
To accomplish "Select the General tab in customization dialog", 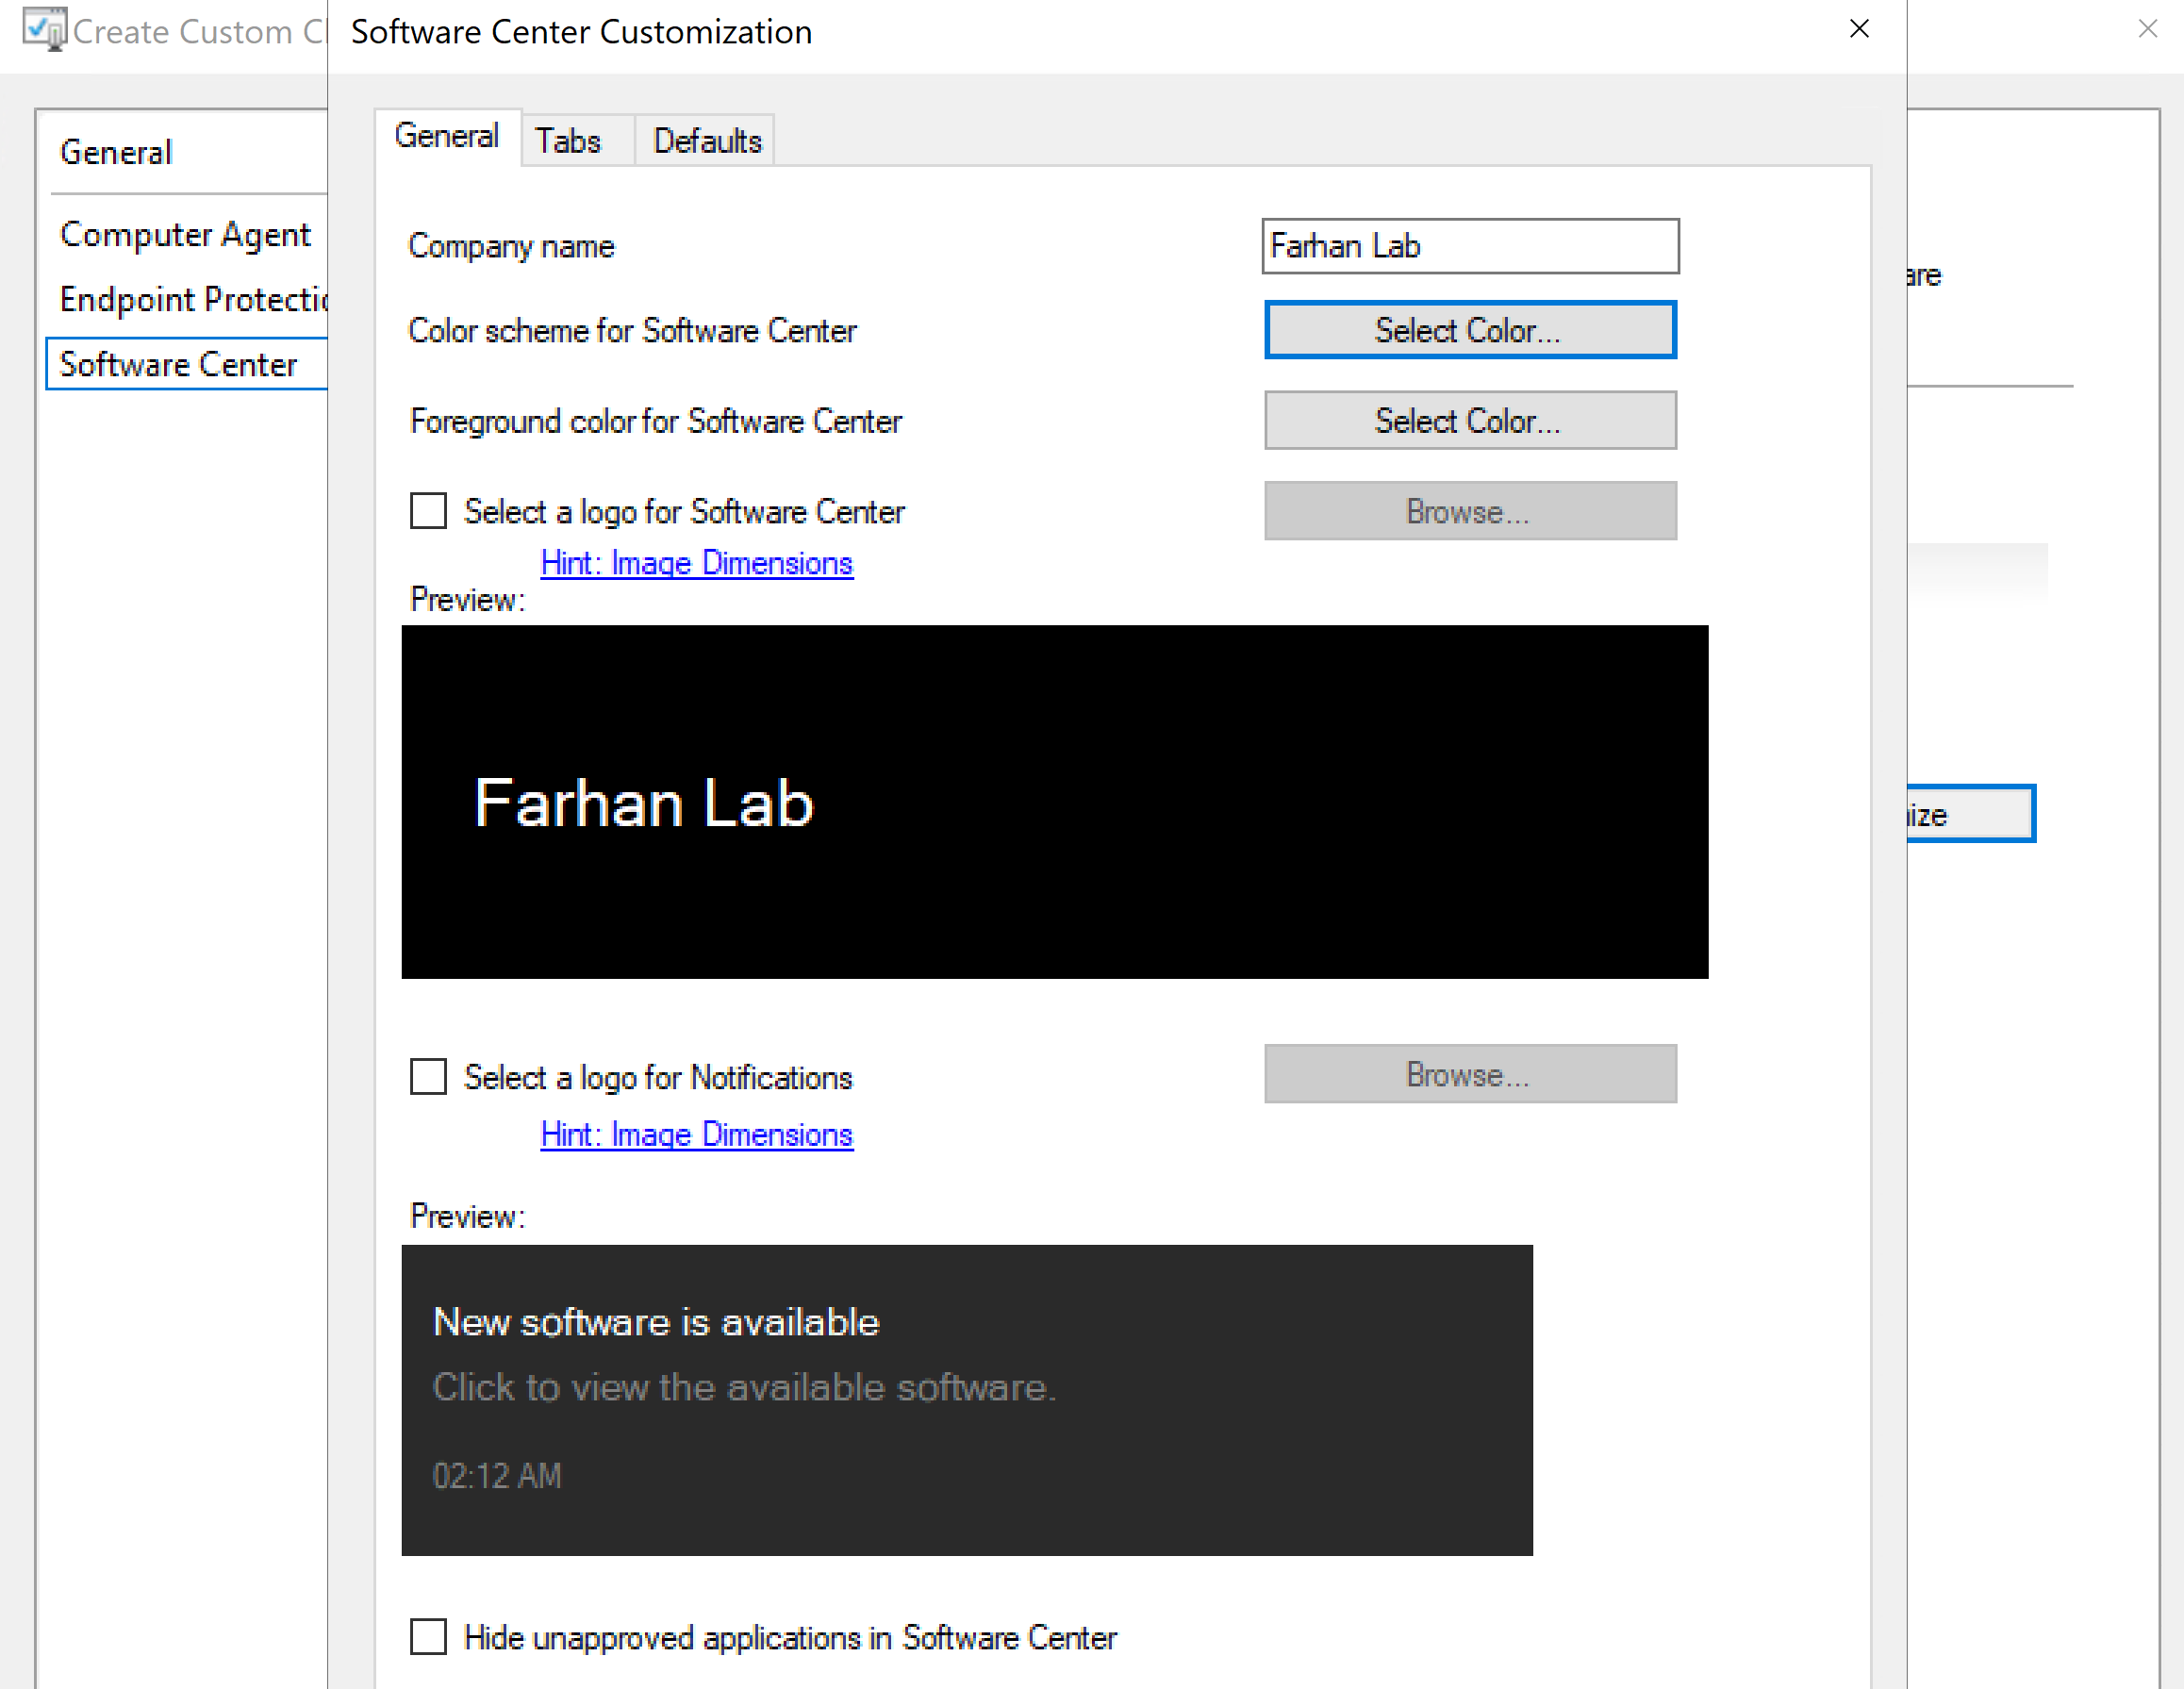I will click(446, 136).
